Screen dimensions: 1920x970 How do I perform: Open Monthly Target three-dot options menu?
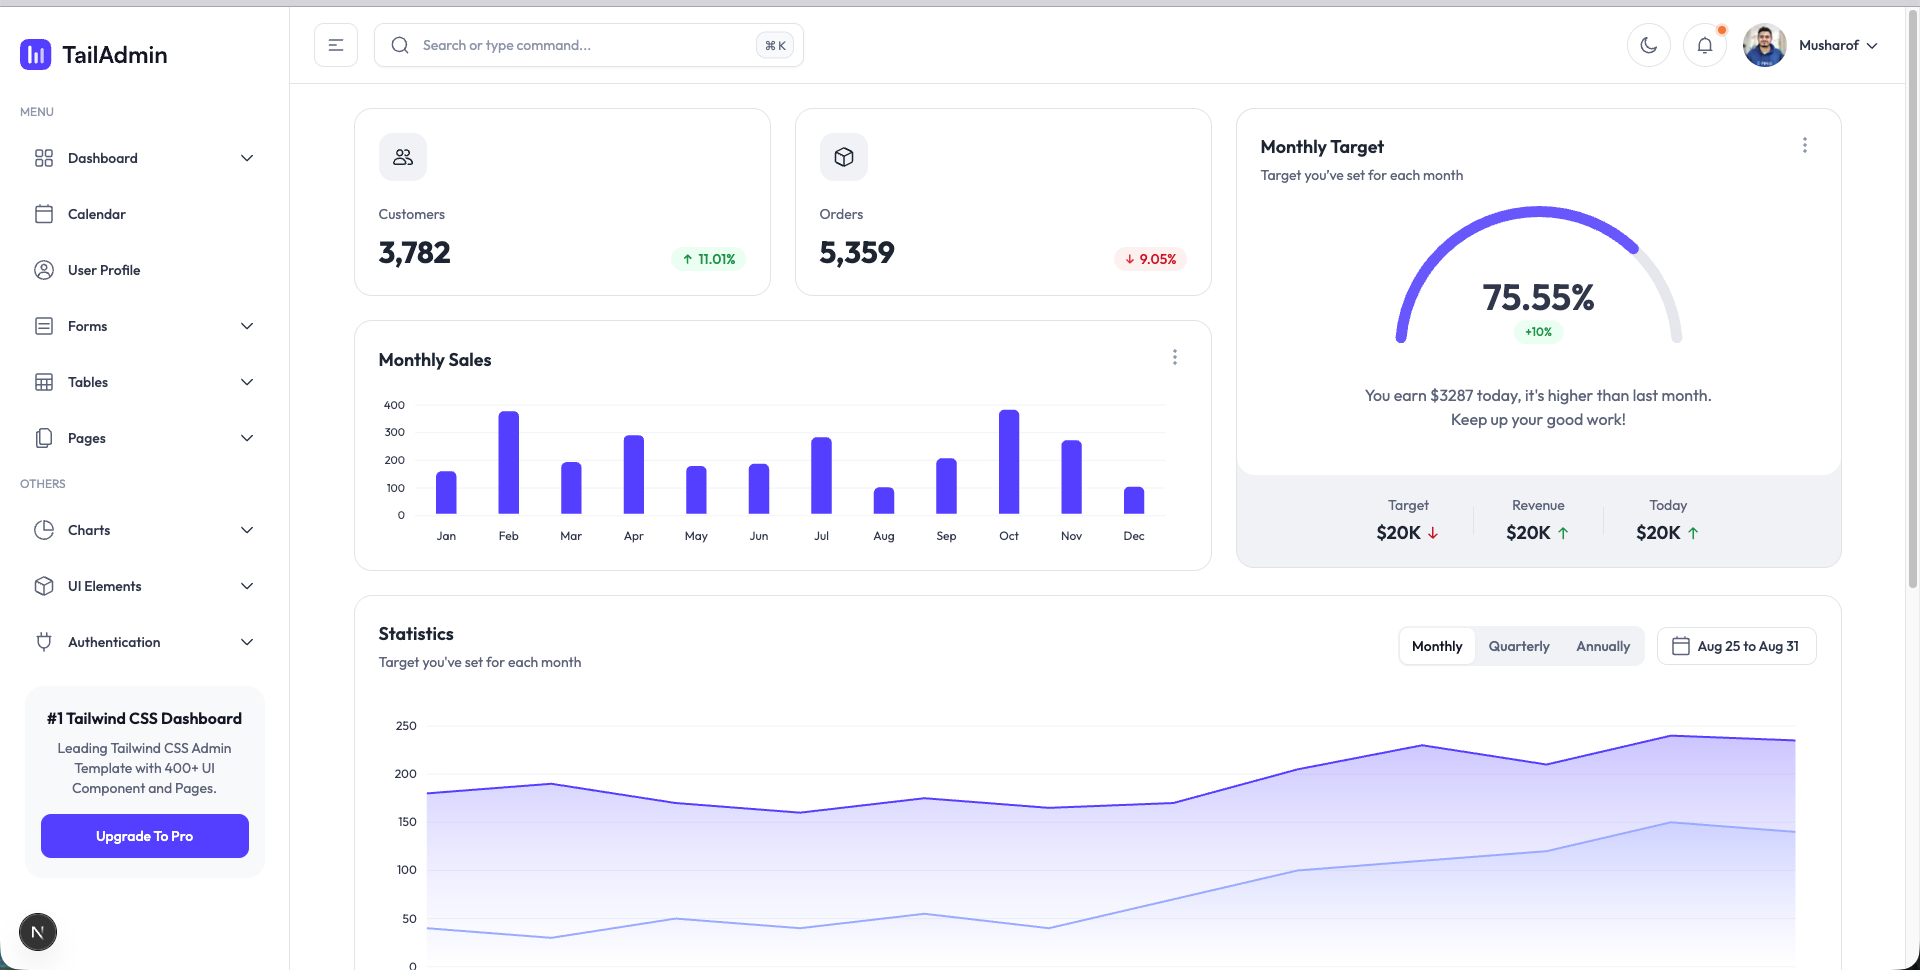pyautogui.click(x=1805, y=145)
